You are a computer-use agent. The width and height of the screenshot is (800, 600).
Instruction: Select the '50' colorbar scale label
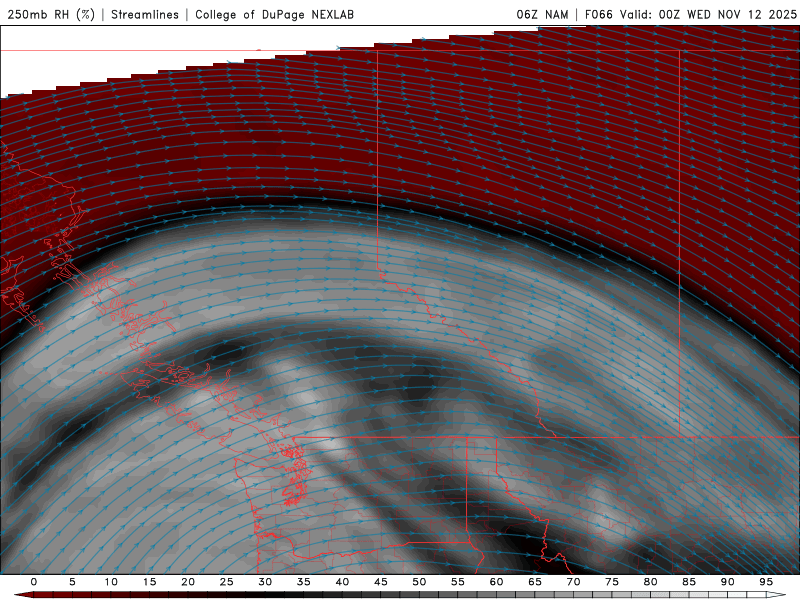point(419,582)
